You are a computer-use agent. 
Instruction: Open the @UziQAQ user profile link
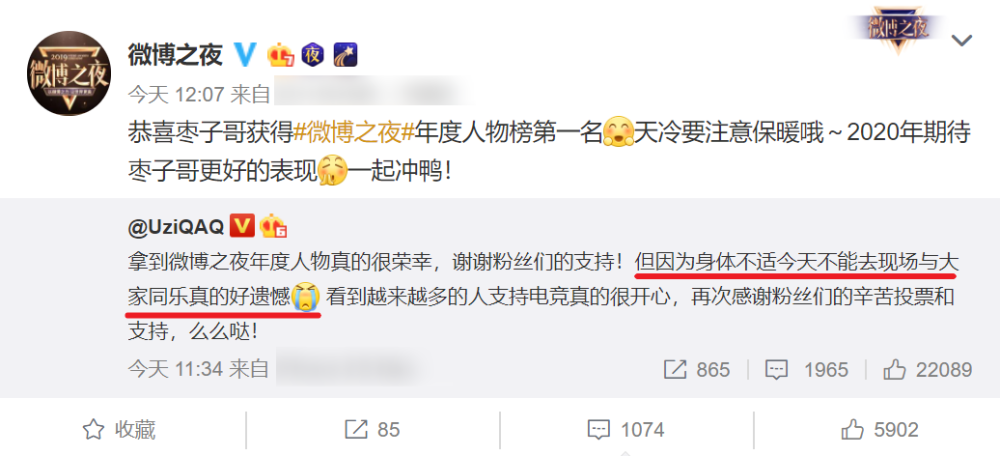[x=175, y=226]
